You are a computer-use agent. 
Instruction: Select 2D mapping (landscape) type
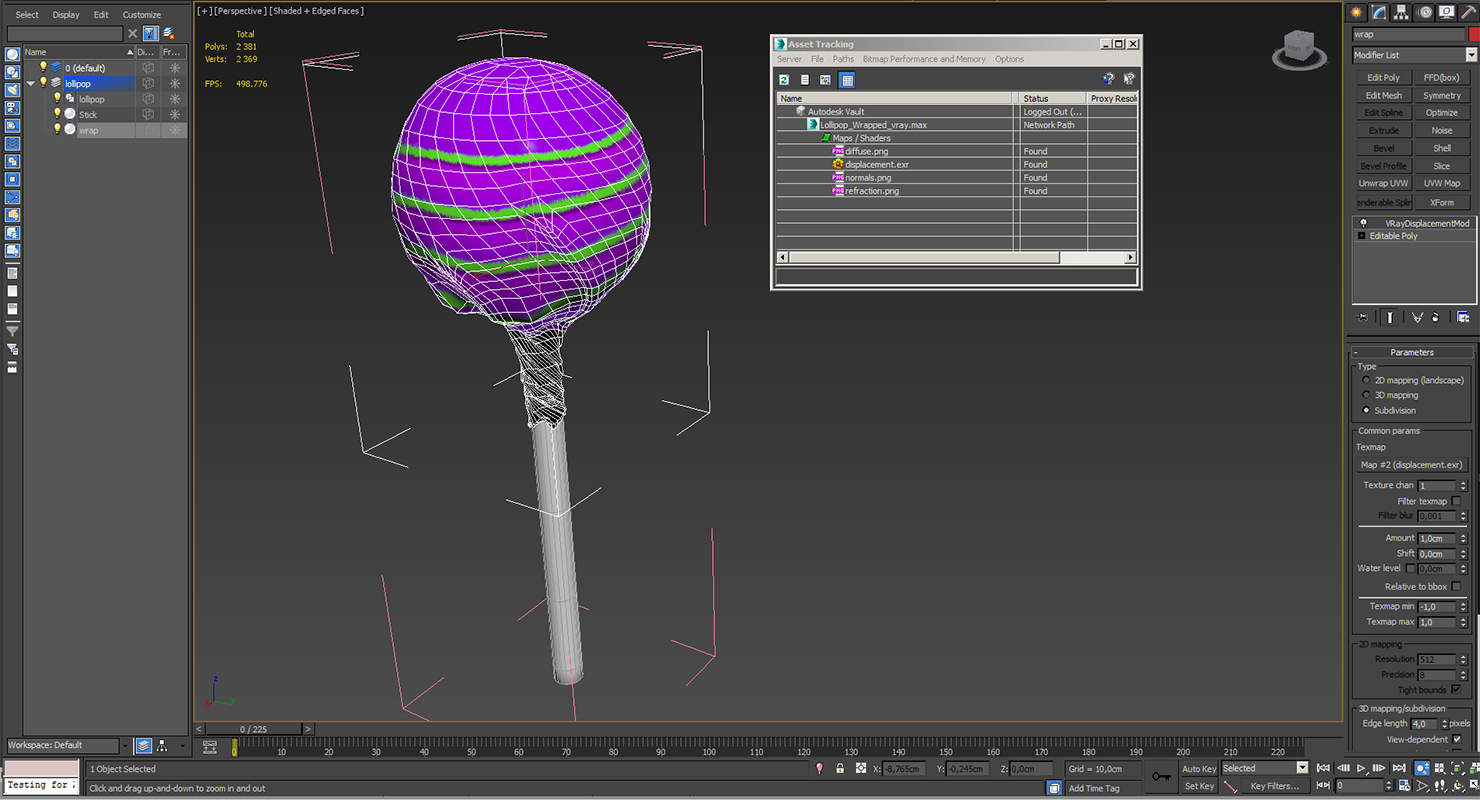tap(1366, 380)
